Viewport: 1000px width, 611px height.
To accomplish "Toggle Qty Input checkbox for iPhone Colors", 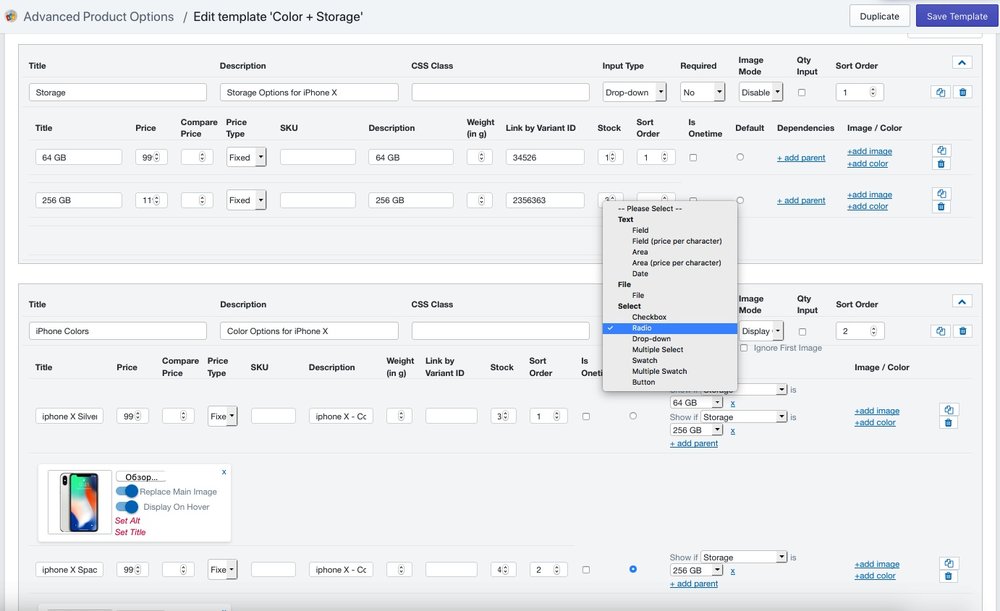I will [802, 332].
